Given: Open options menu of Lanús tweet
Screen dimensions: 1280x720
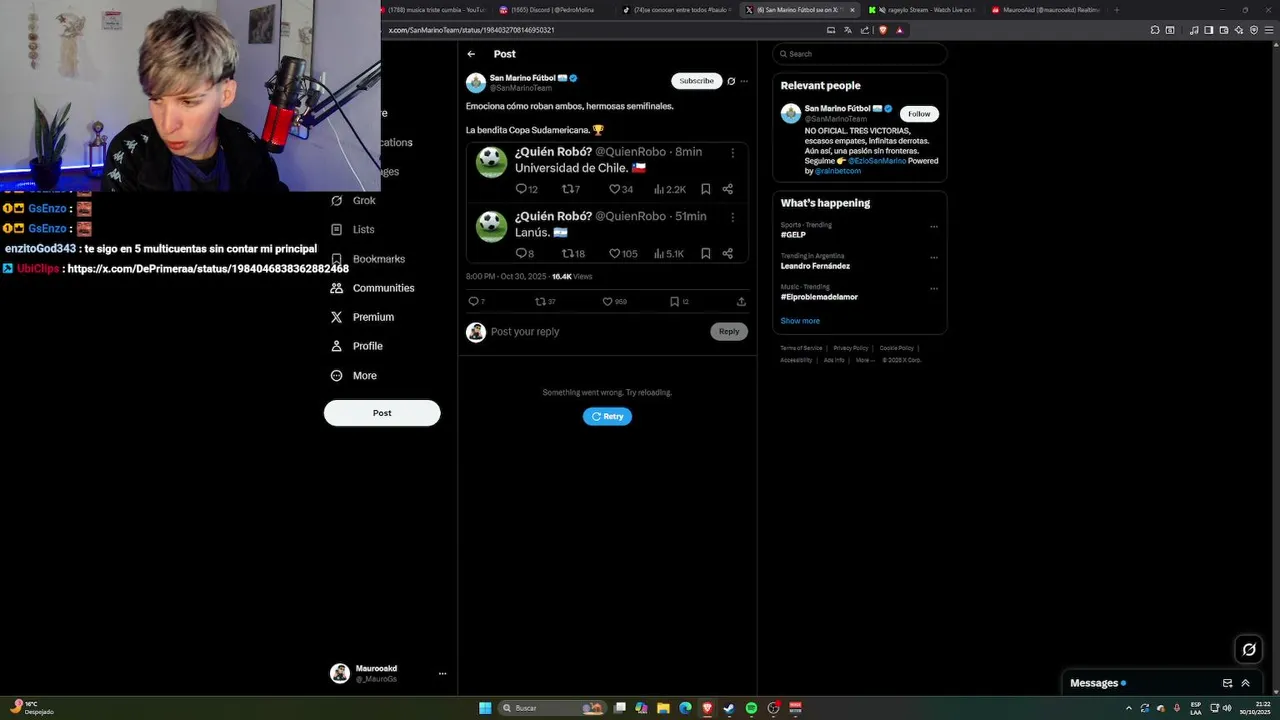Looking at the screenshot, I should click(x=732, y=217).
